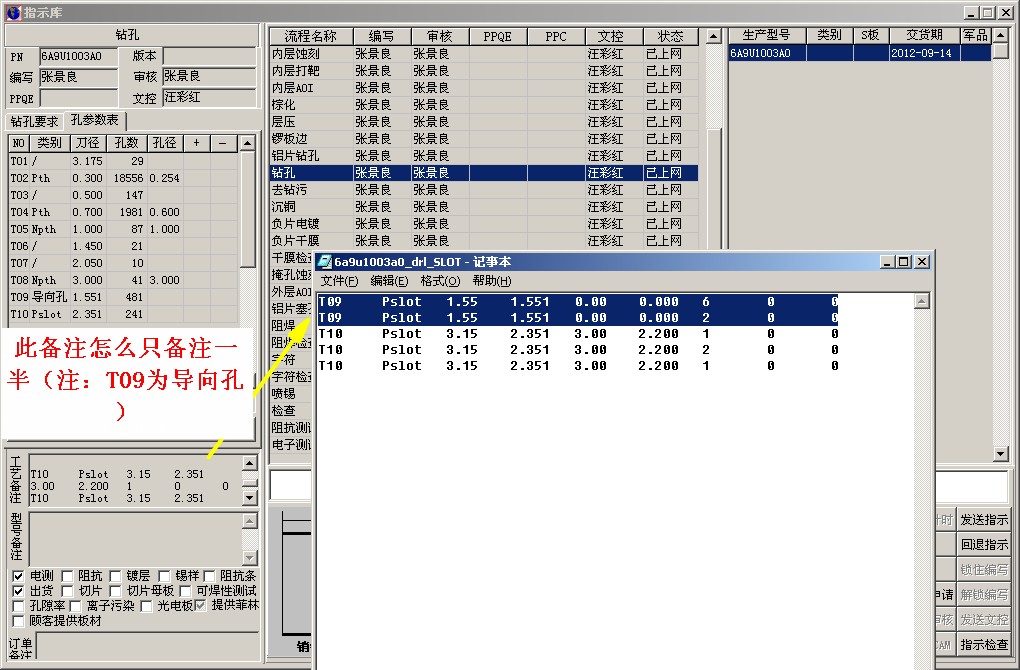1020x670 pixels.
Task: Check the 光电板 checkbox
Action: (x=146, y=606)
